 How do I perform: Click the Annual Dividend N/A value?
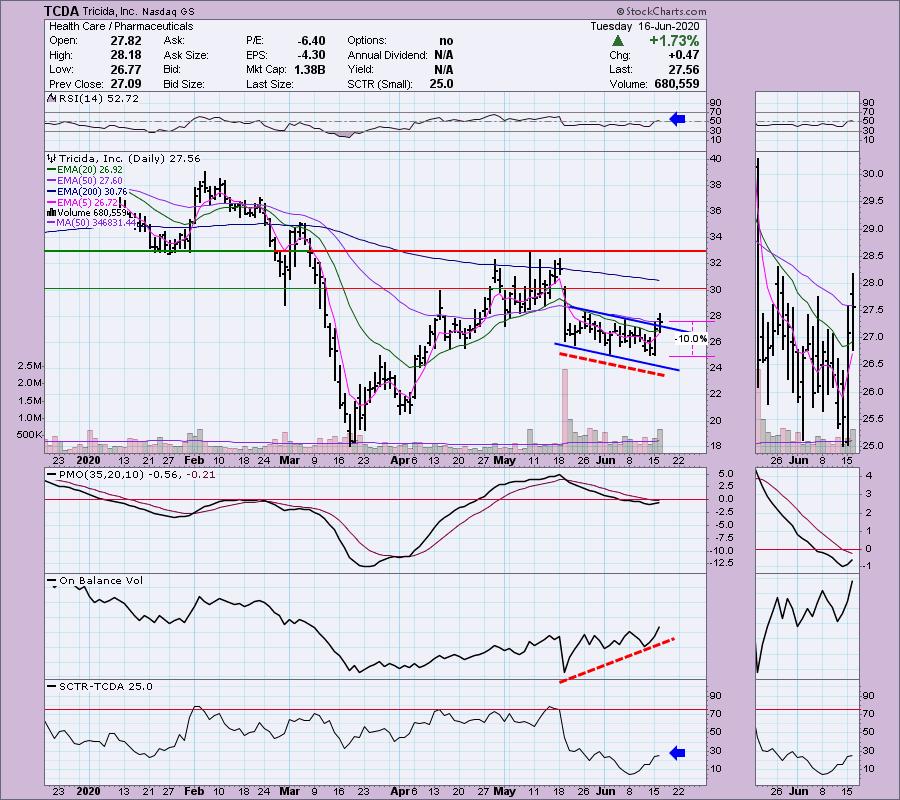444,55
